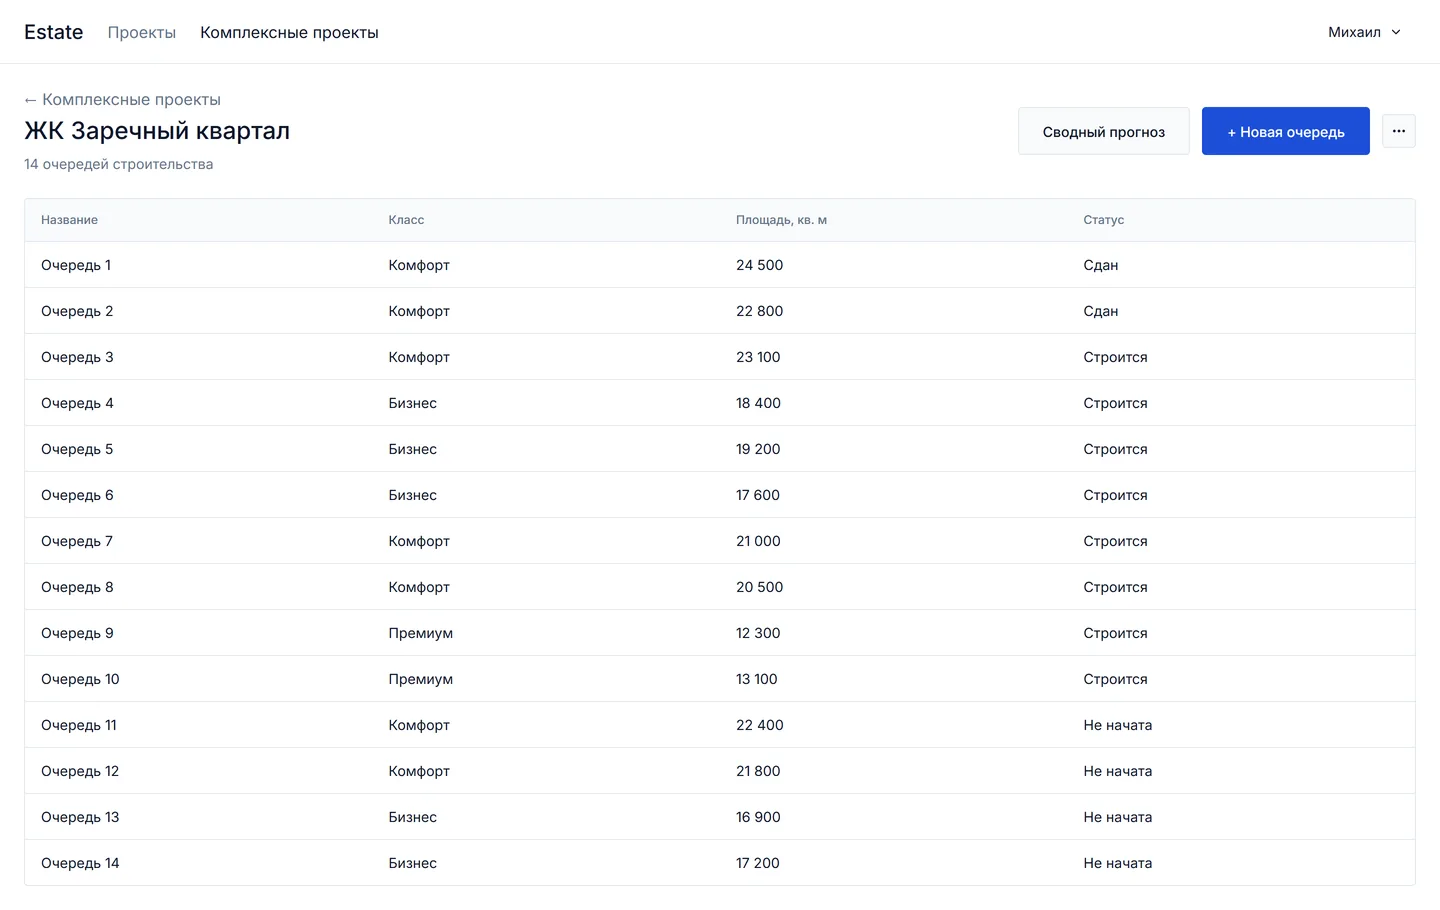The width and height of the screenshot is (1440, 910).
Task: Click the Статус column header
Action: click(x=1104, y=220)
